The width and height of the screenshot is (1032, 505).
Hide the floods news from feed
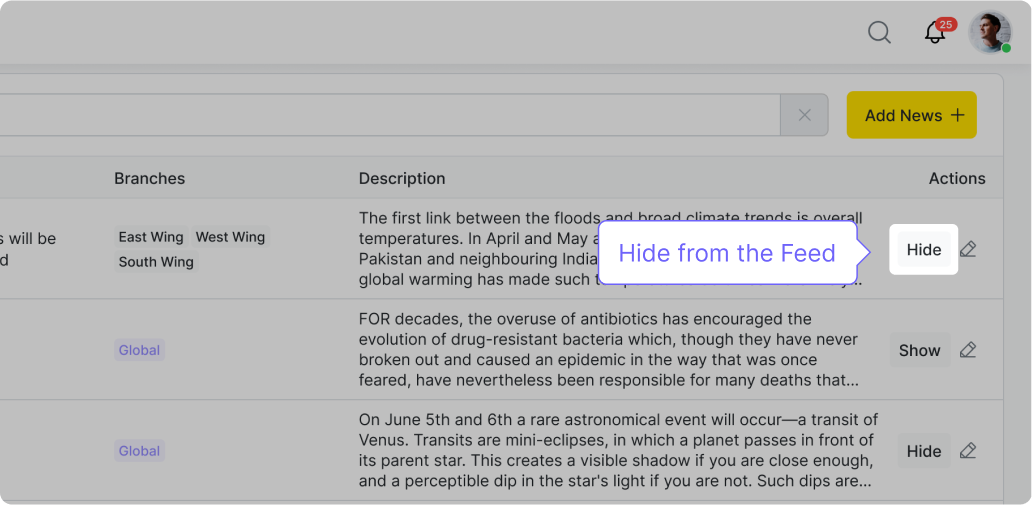pyautogui.click(x=923, y=249)
